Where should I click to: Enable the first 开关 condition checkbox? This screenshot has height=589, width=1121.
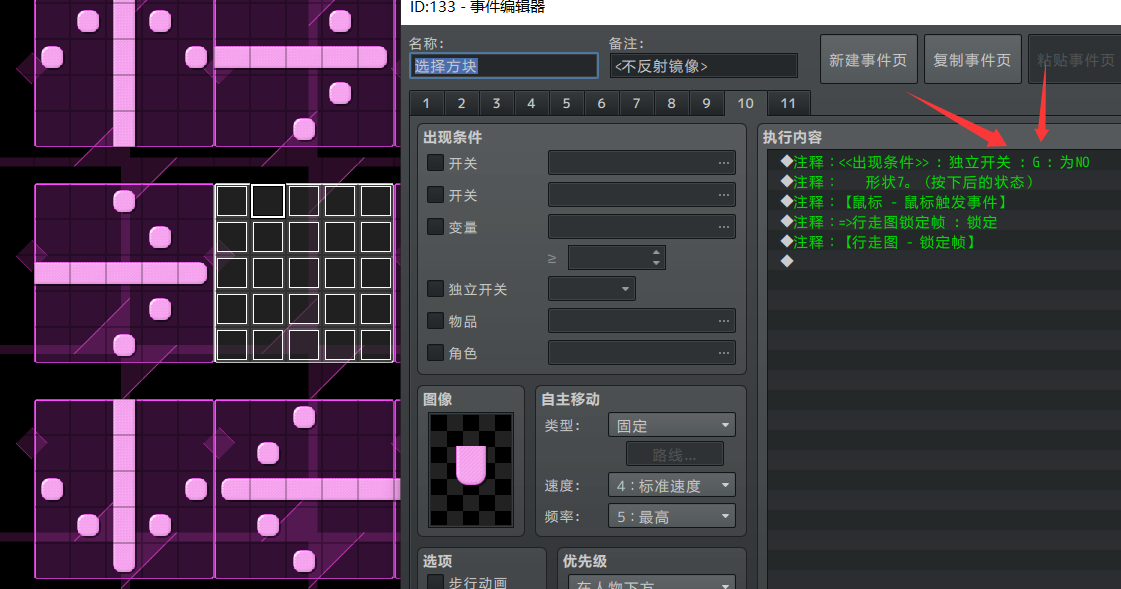[x=436, y=163]
